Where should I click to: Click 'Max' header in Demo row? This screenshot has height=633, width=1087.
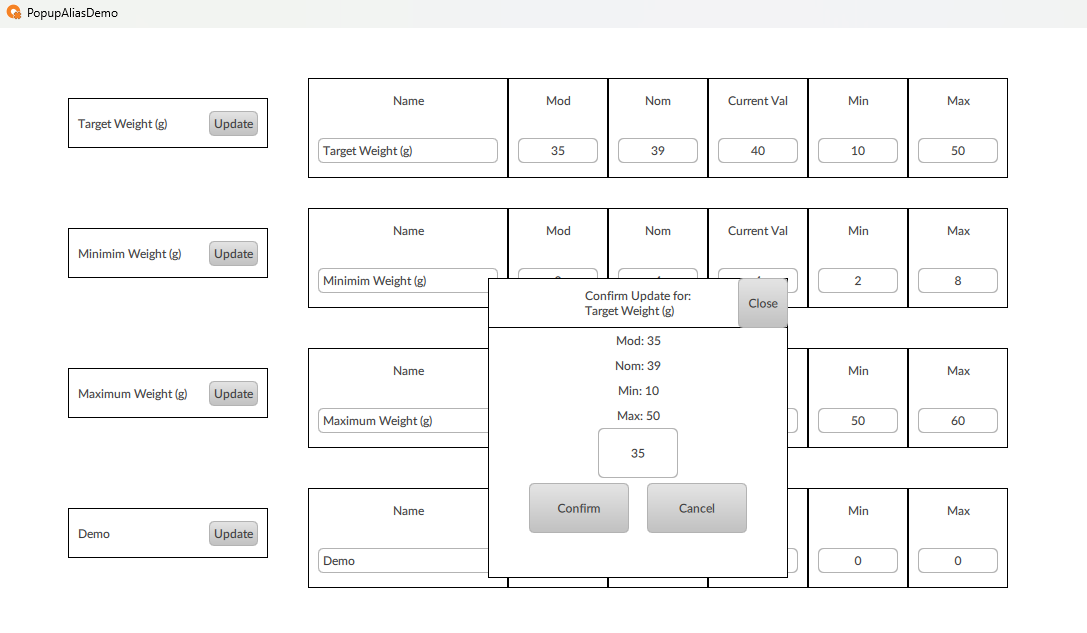click(958, 511)
